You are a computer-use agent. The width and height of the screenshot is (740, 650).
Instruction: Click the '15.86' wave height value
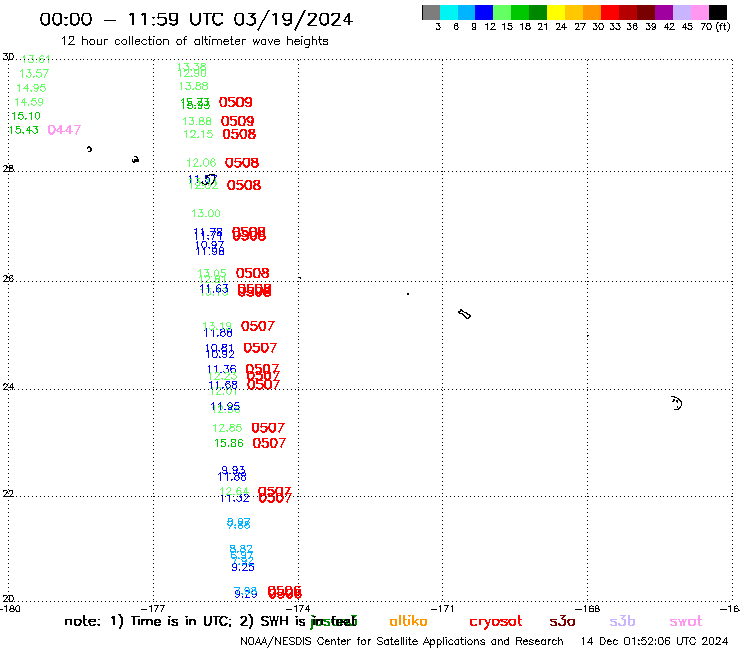coord(229,443)
